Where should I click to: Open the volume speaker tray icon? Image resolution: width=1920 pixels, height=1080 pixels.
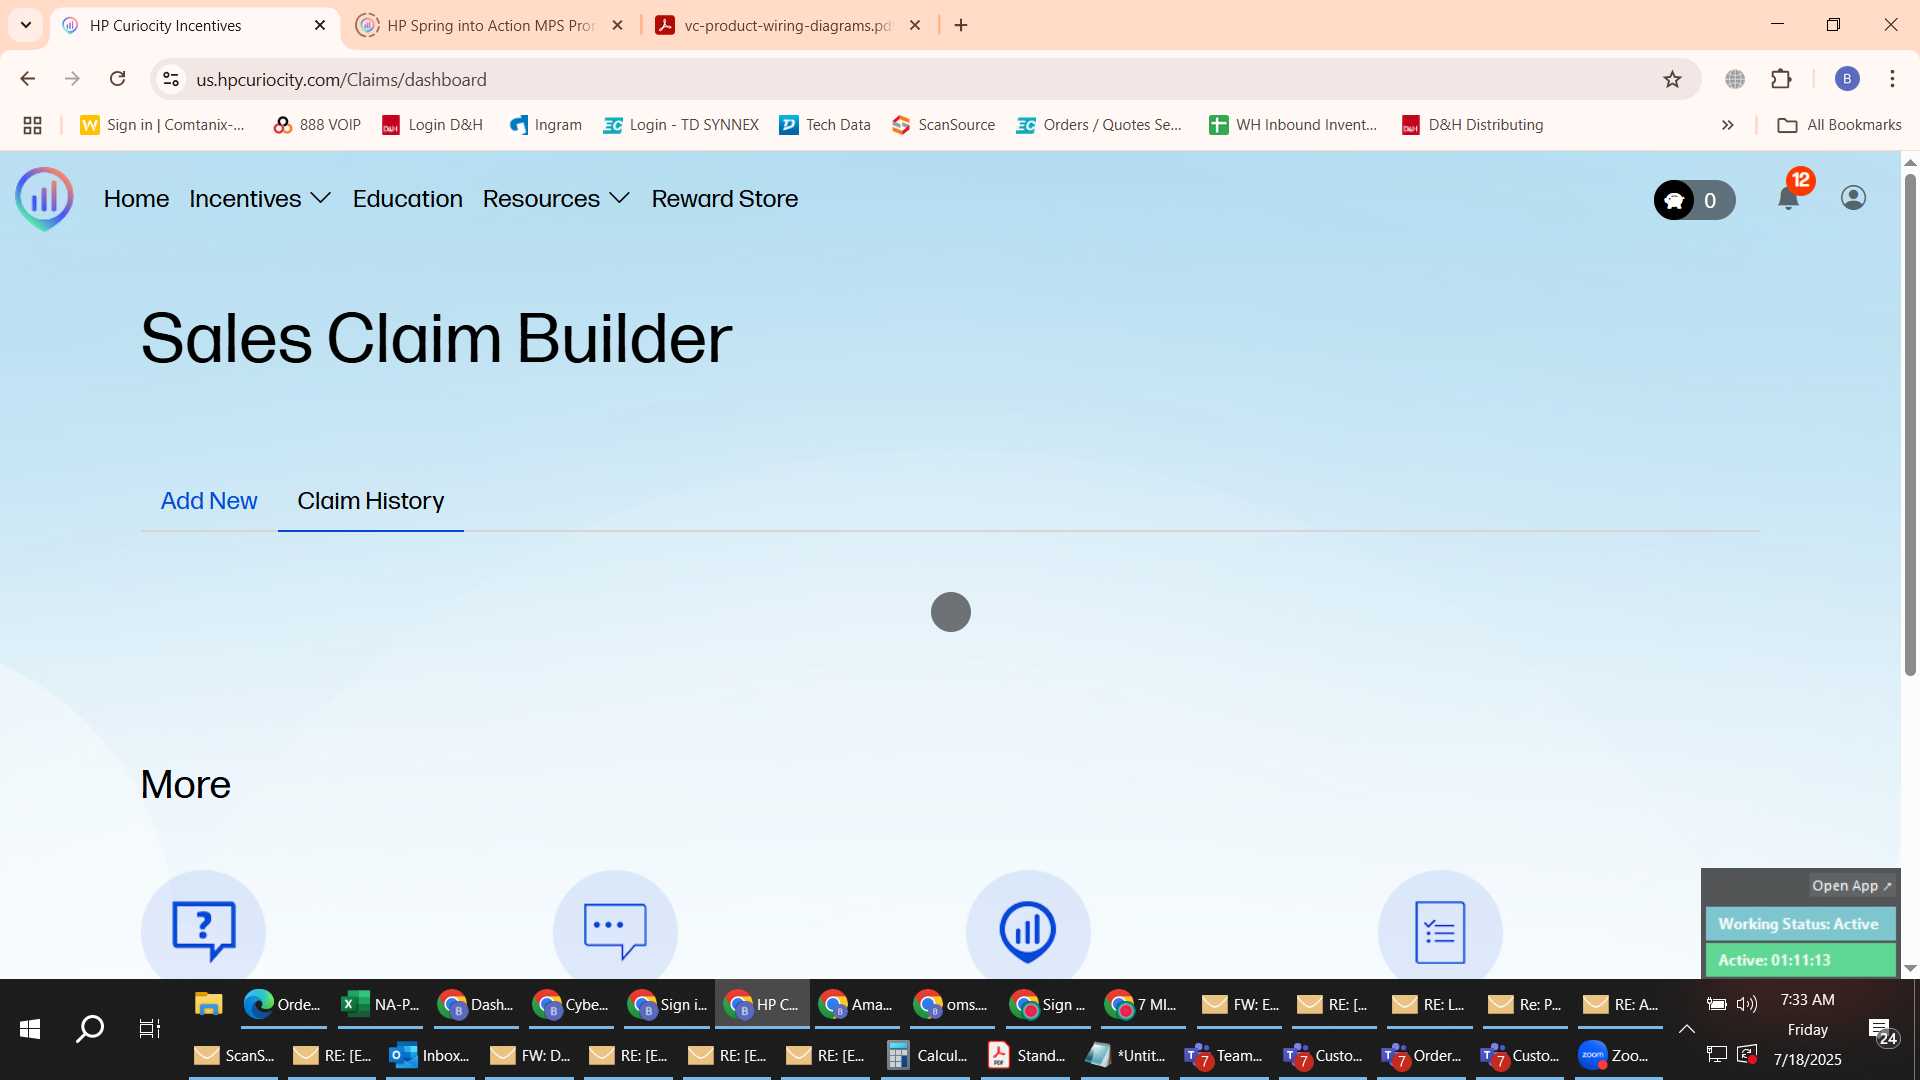[x=1747, y=1004]
